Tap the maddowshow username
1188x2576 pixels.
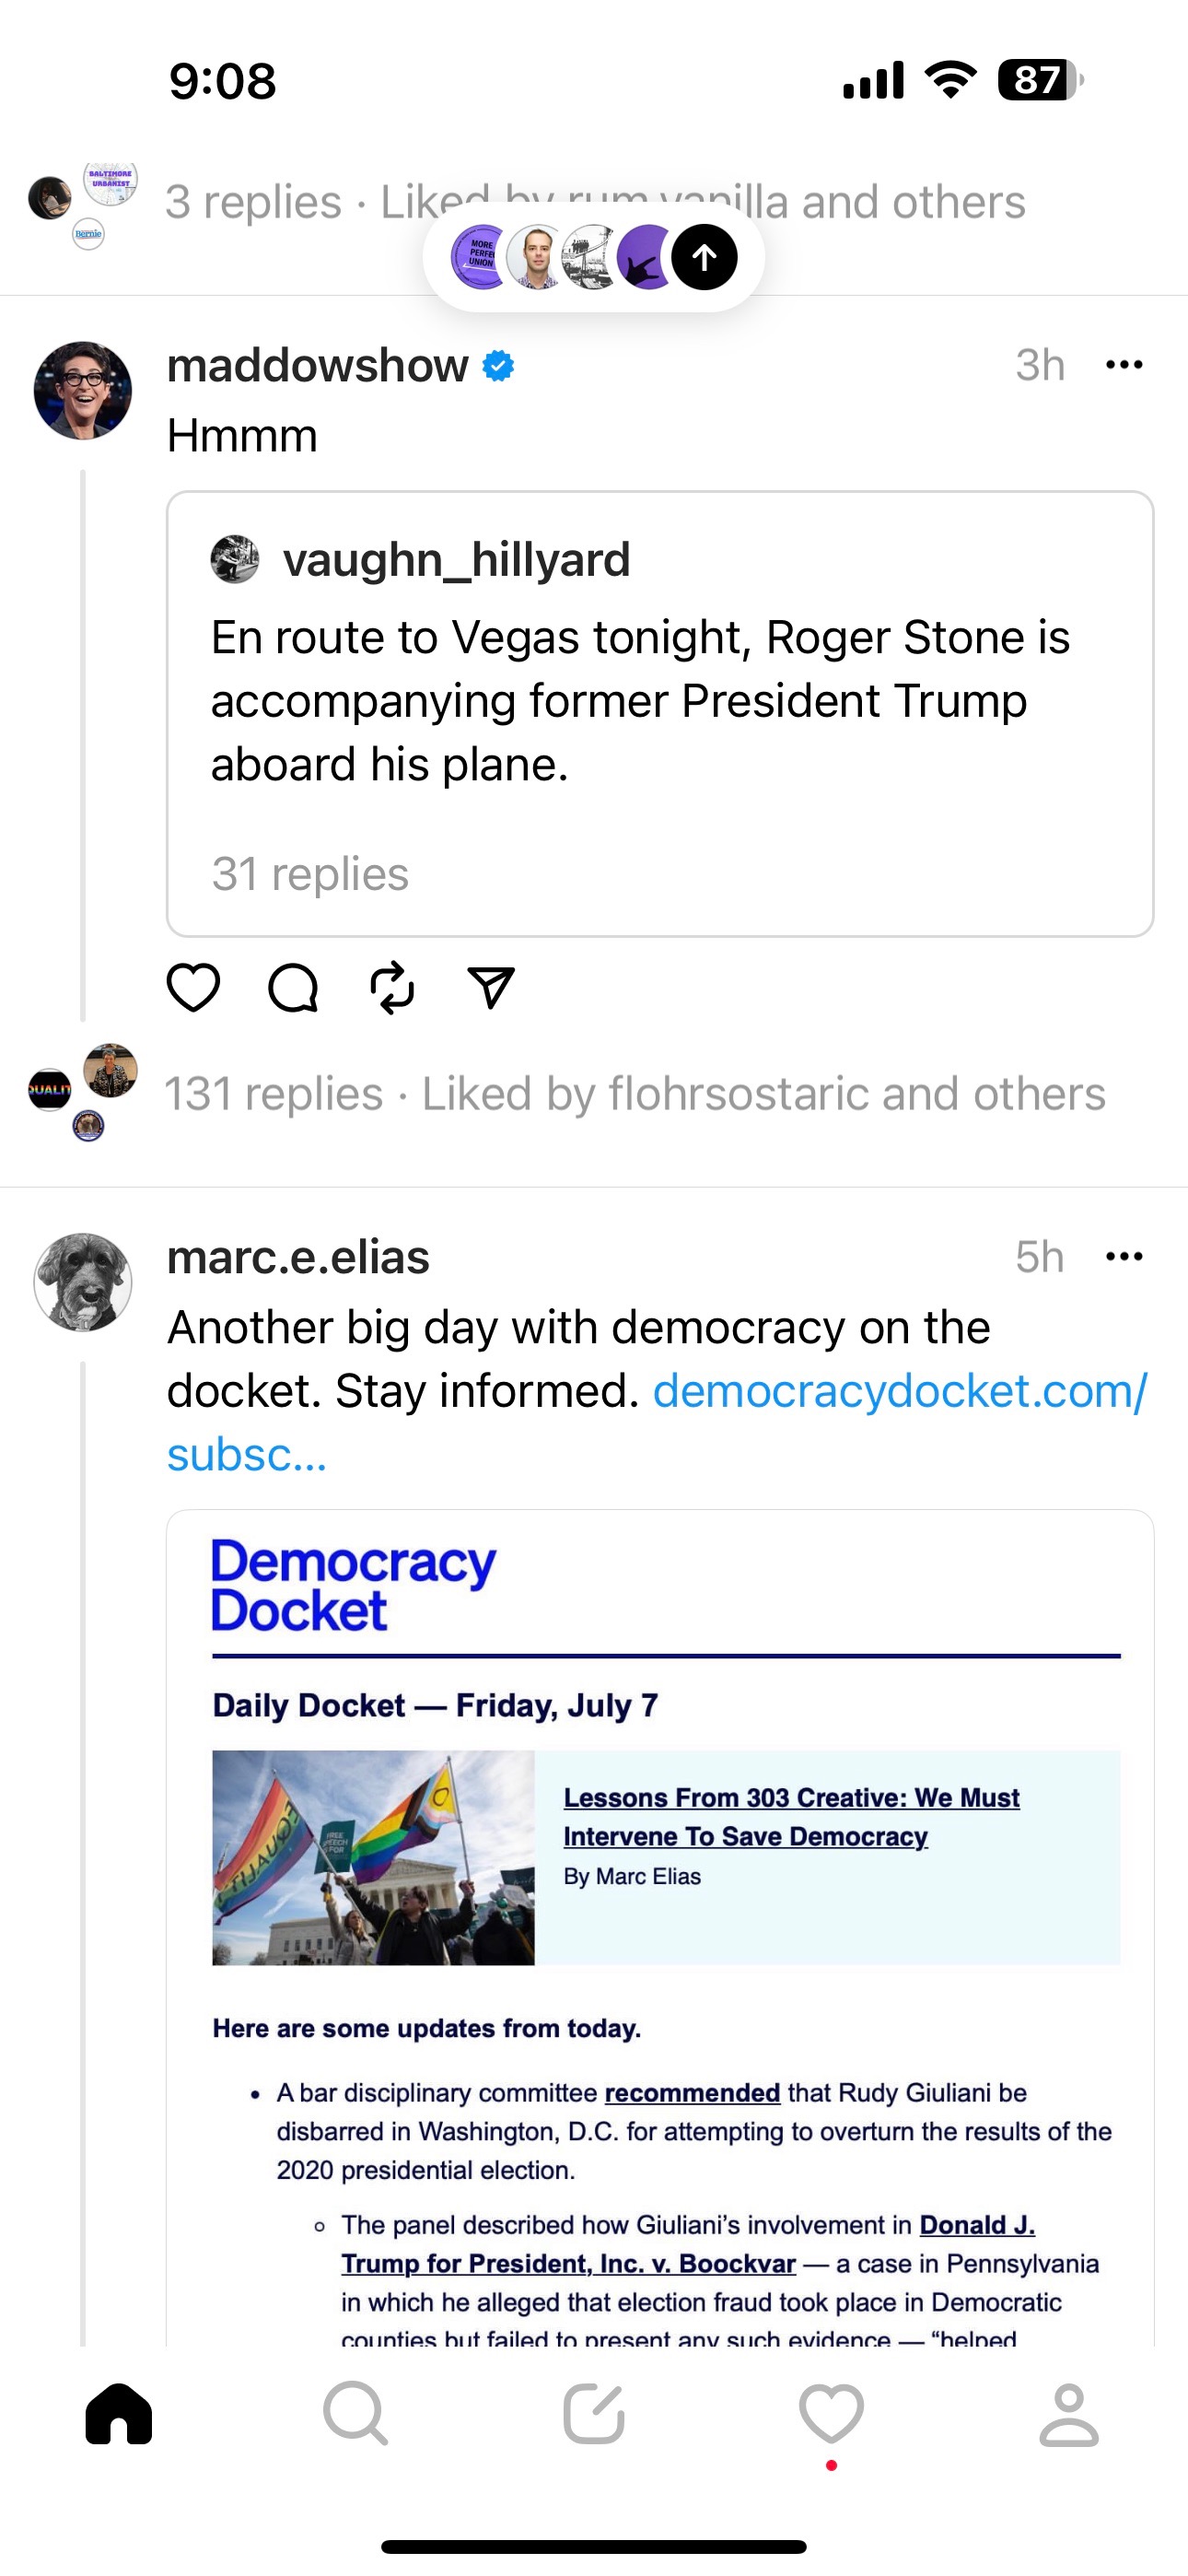(317, 366)
